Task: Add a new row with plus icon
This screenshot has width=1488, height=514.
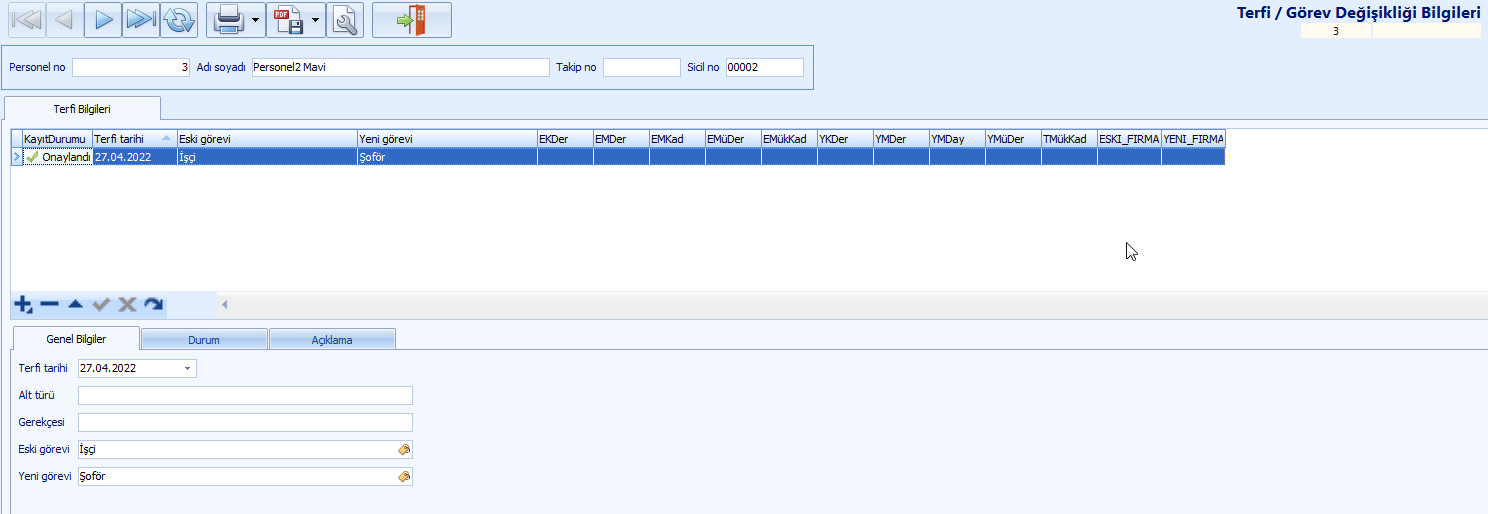Action: [23, 304]
